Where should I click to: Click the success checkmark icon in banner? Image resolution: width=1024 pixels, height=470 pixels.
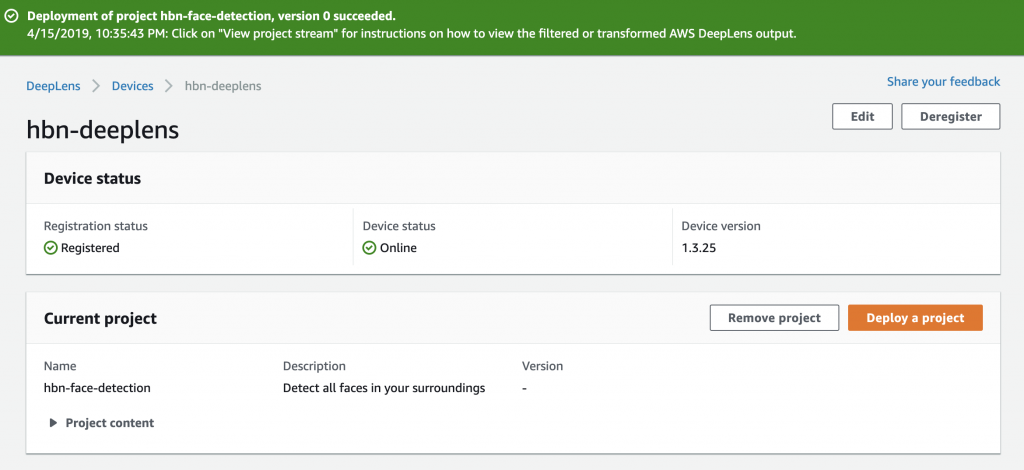pos(12,16)
